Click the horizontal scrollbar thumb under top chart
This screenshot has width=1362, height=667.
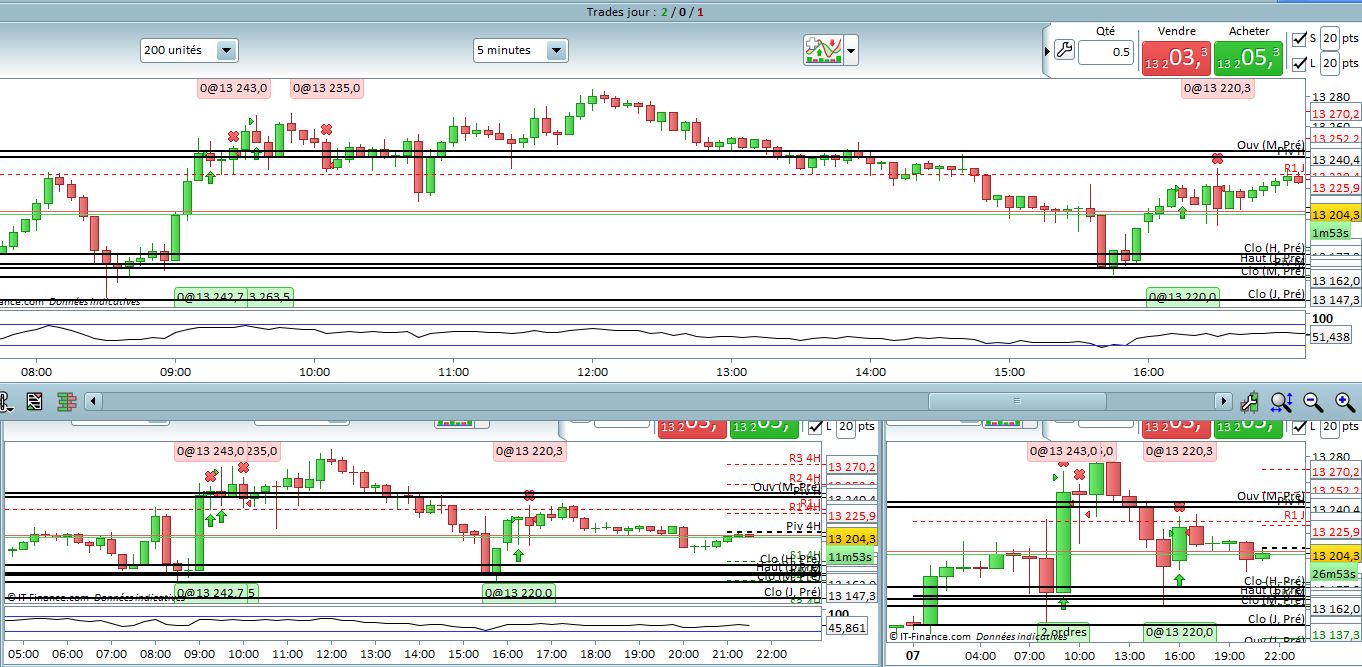coord(1017,401)
